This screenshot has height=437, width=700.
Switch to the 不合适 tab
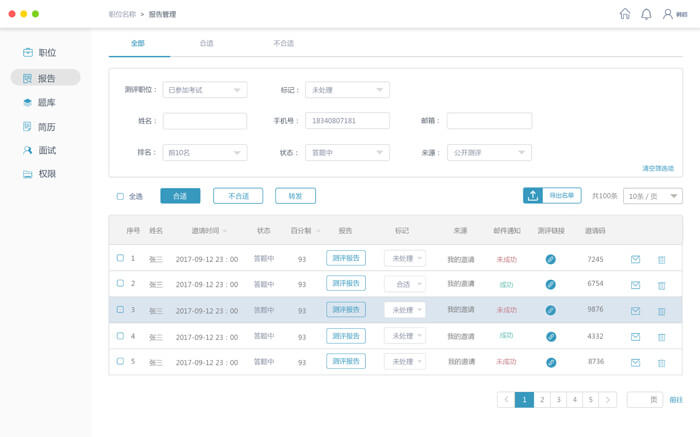(283, 43)
